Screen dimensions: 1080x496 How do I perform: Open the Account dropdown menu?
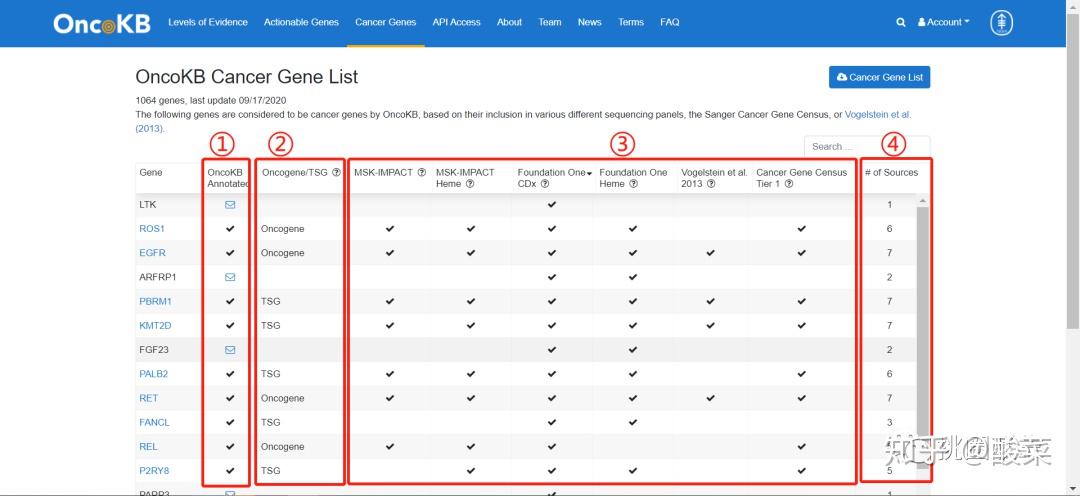pyautogui.click(x=943, y=22)
